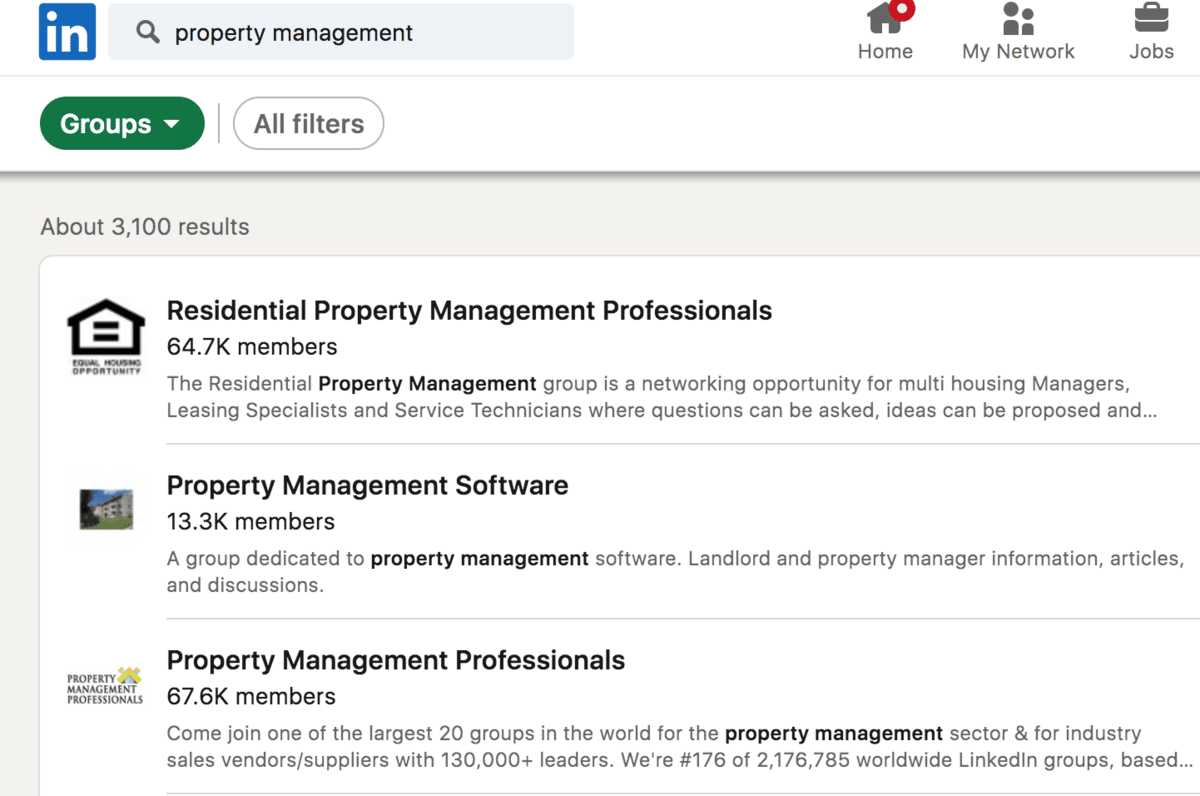The image size is (1200, 796).
Task: Select the Home navigation label
Action: [x=885, y=52]
